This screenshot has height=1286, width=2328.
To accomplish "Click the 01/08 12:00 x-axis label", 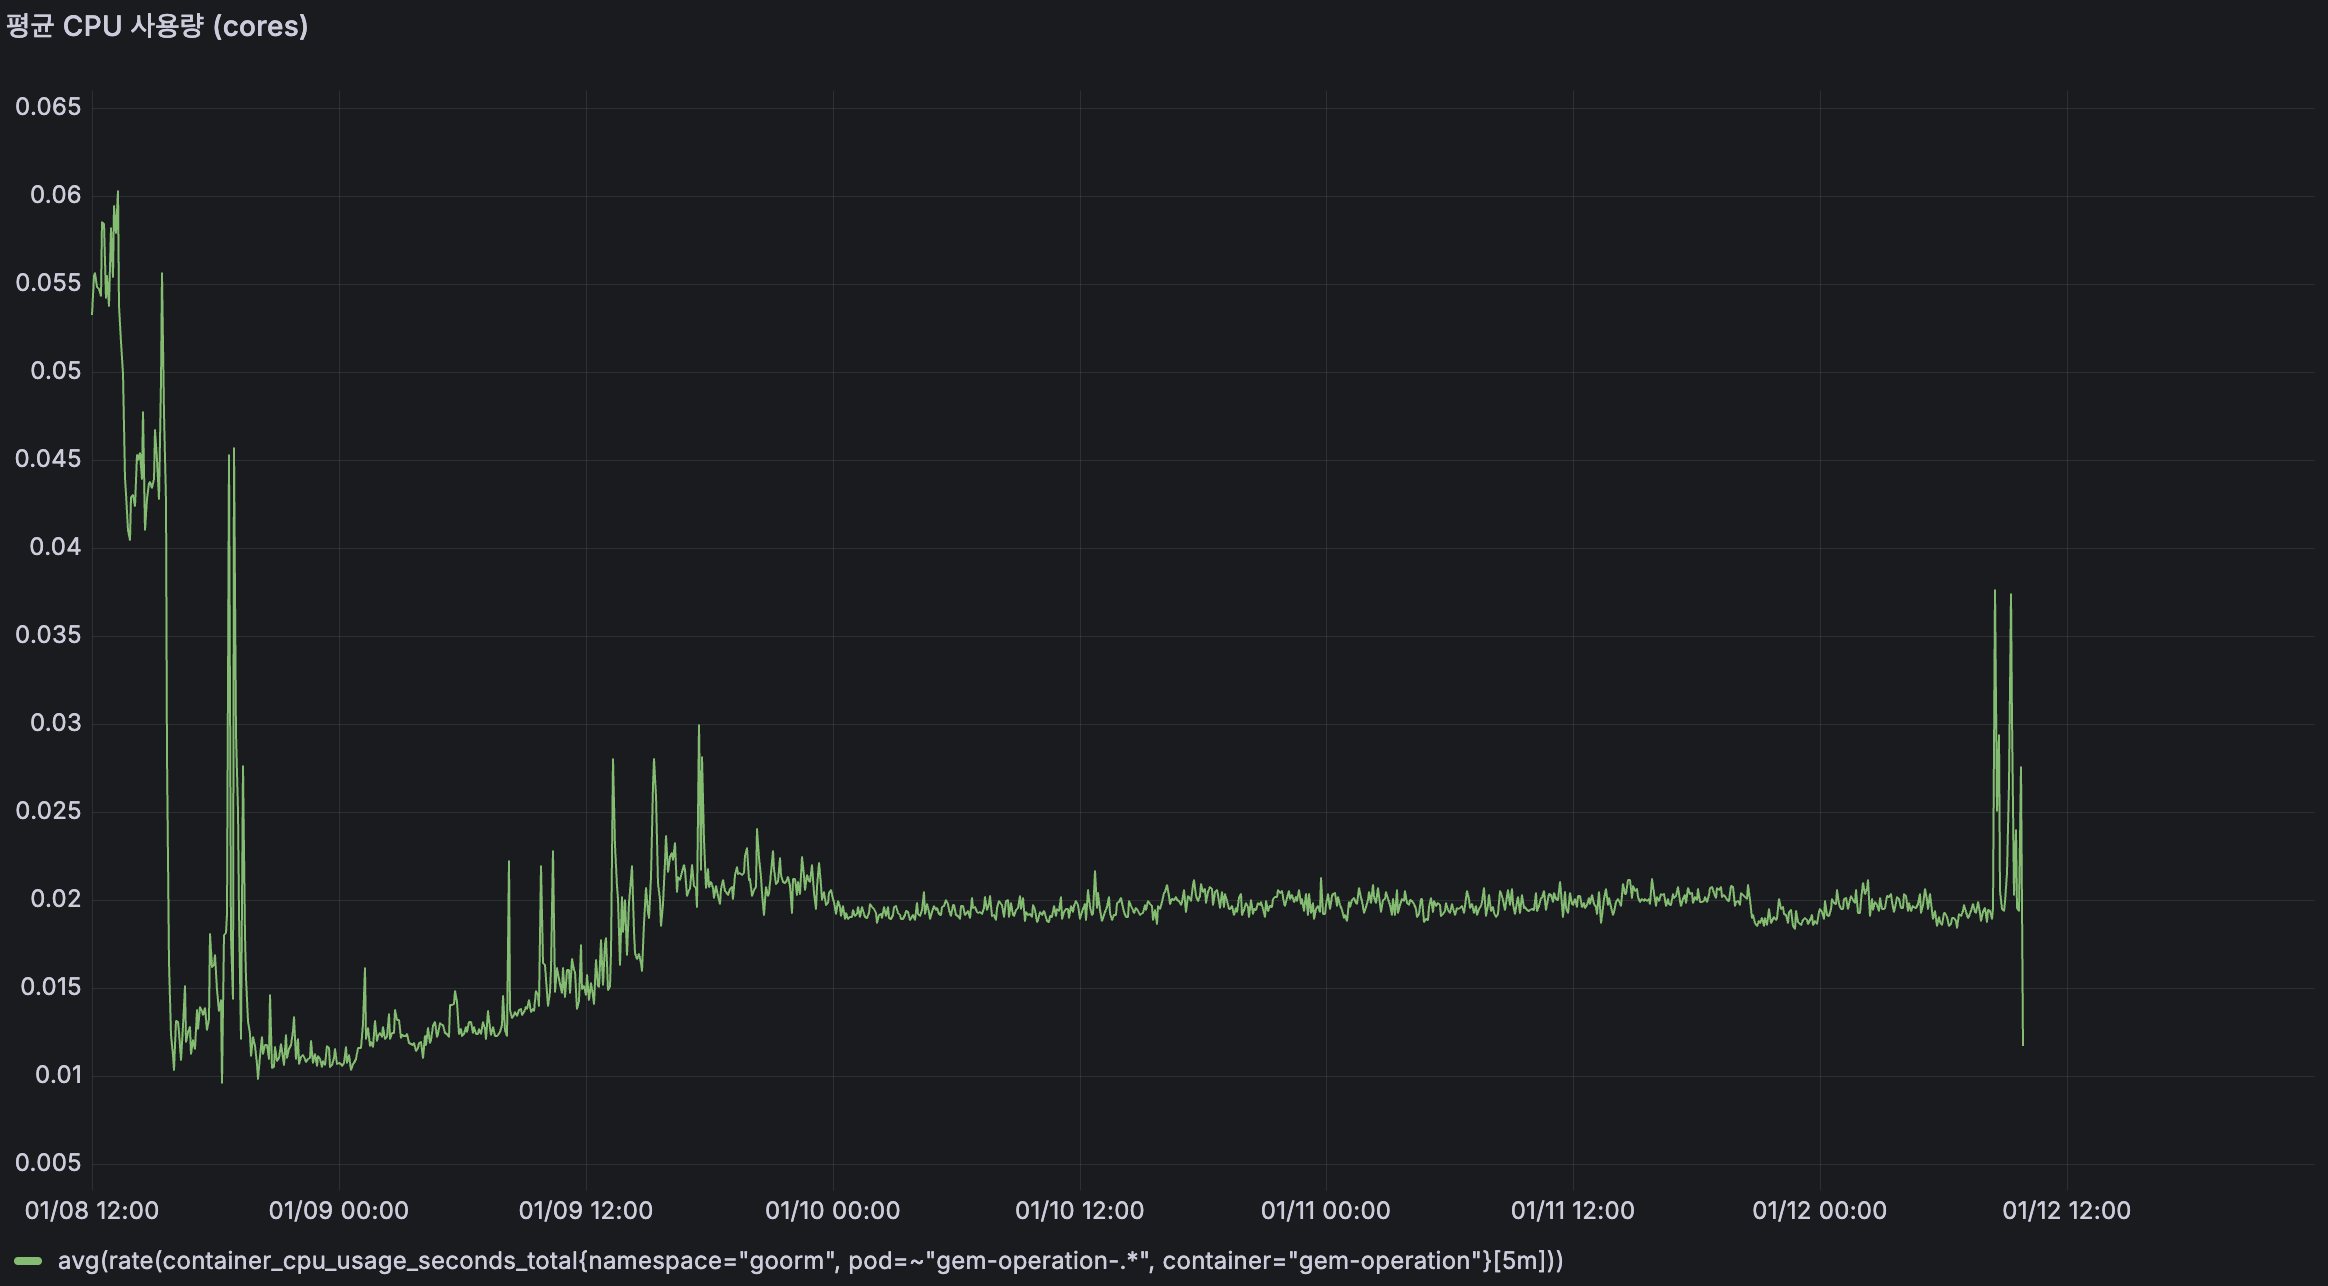I will tap(92, 1210).
